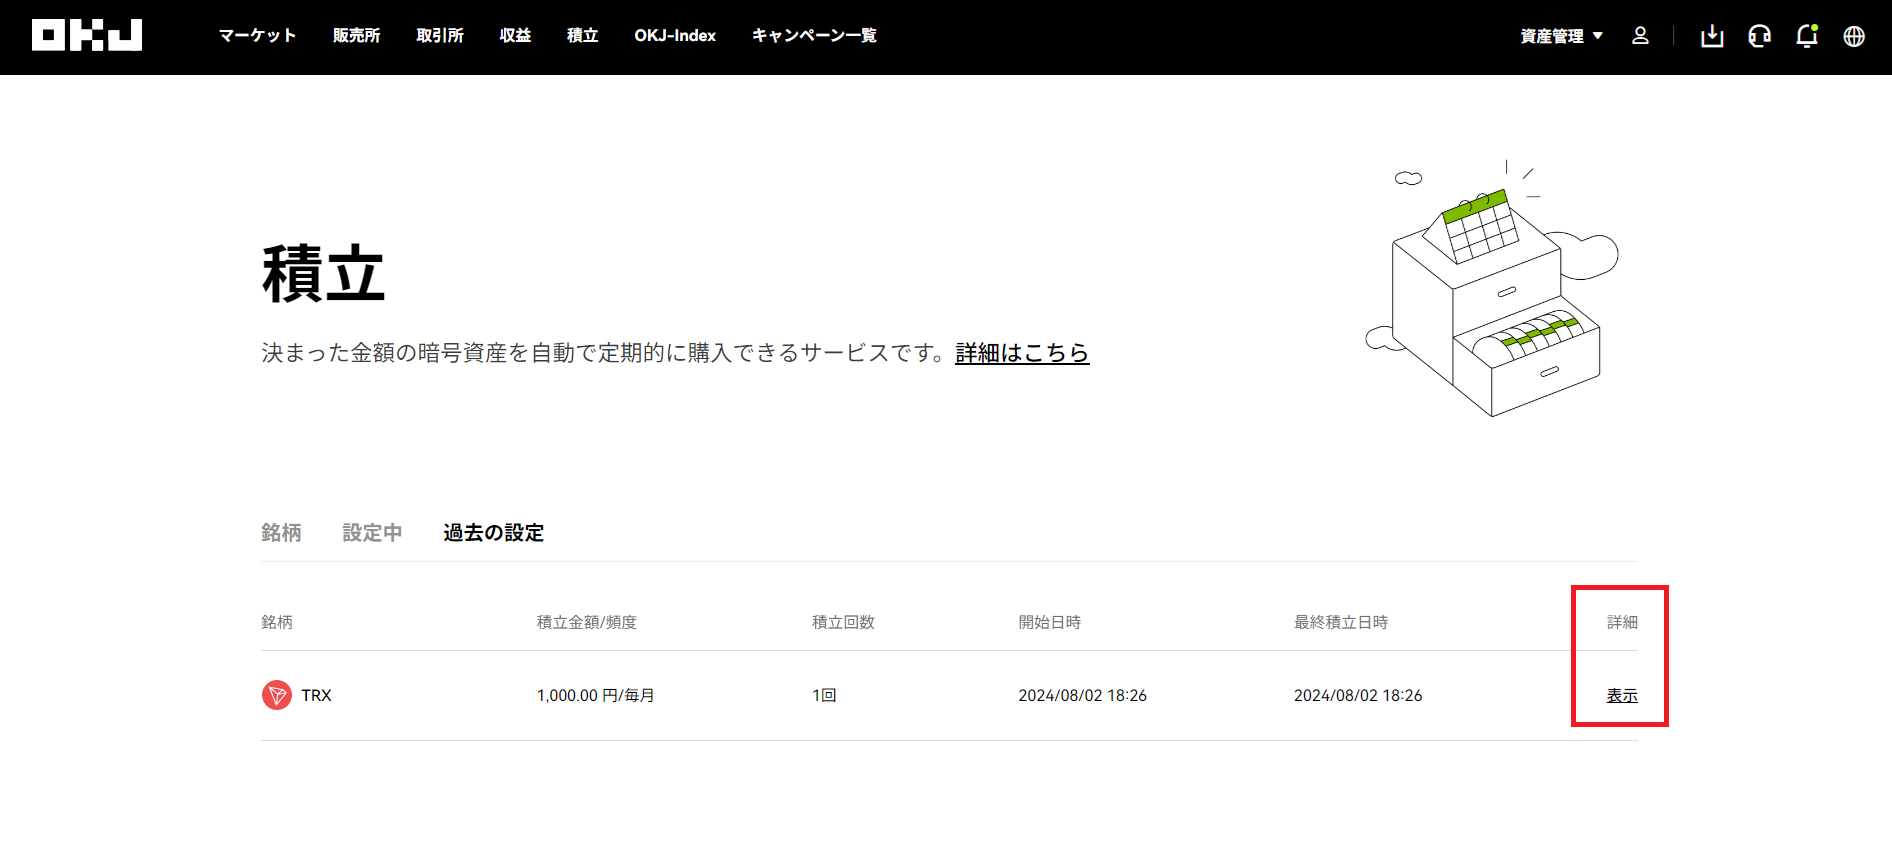Viewport: 1892px width, 859px height.
Task: Click the calendar drawer illustration
Action: click(x=1492, y=288)
